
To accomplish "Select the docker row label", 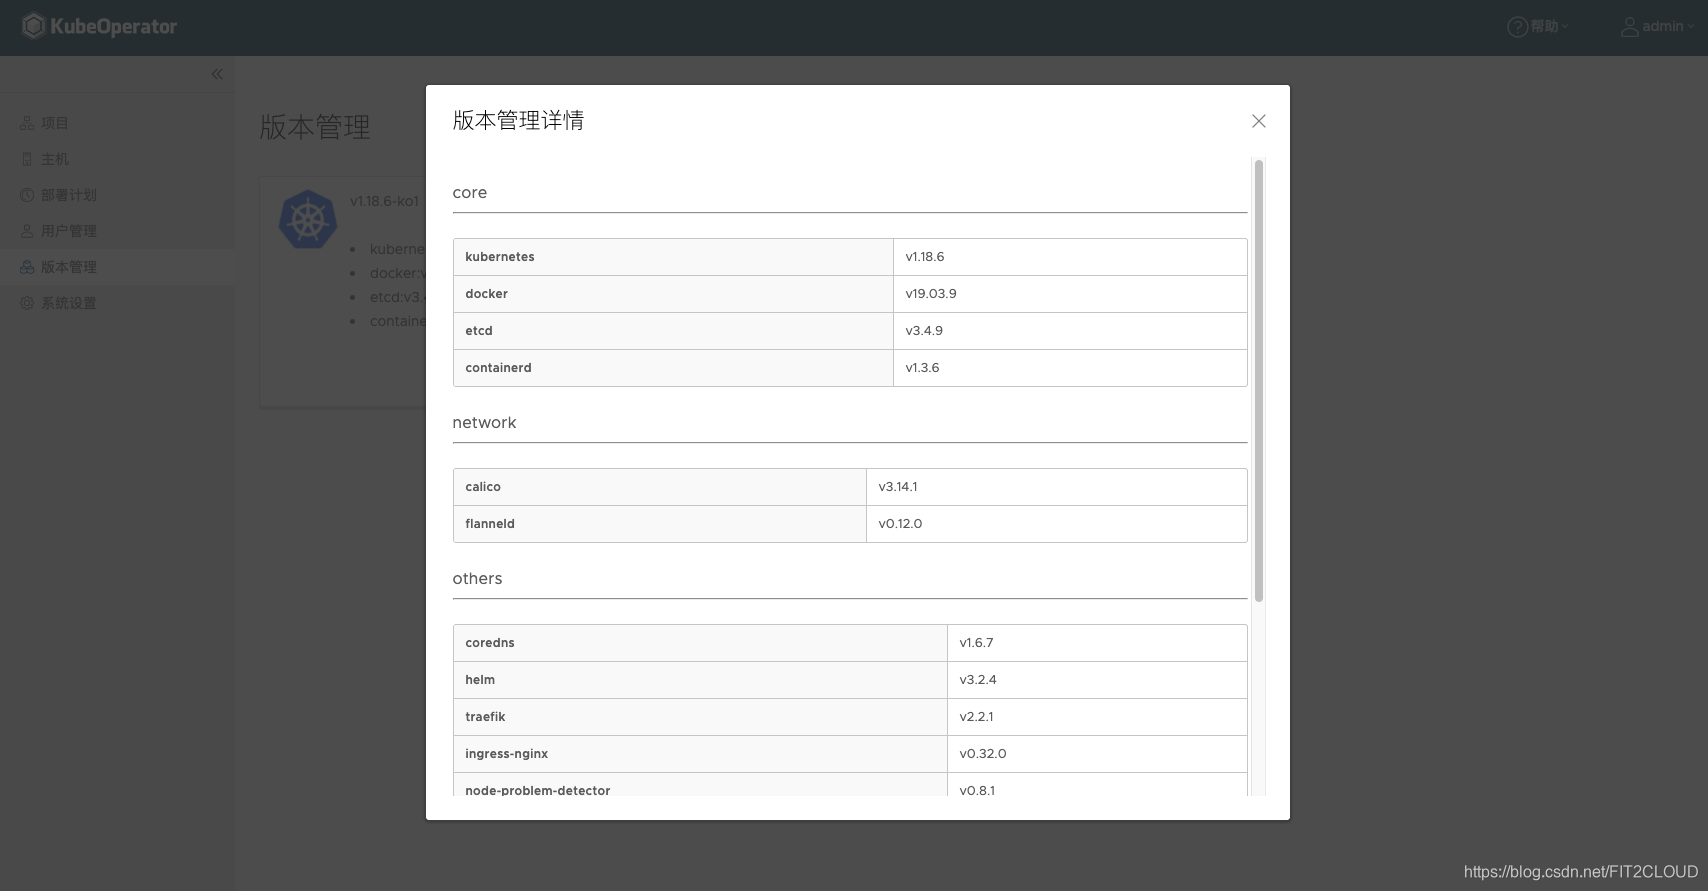I will [486, 294].
